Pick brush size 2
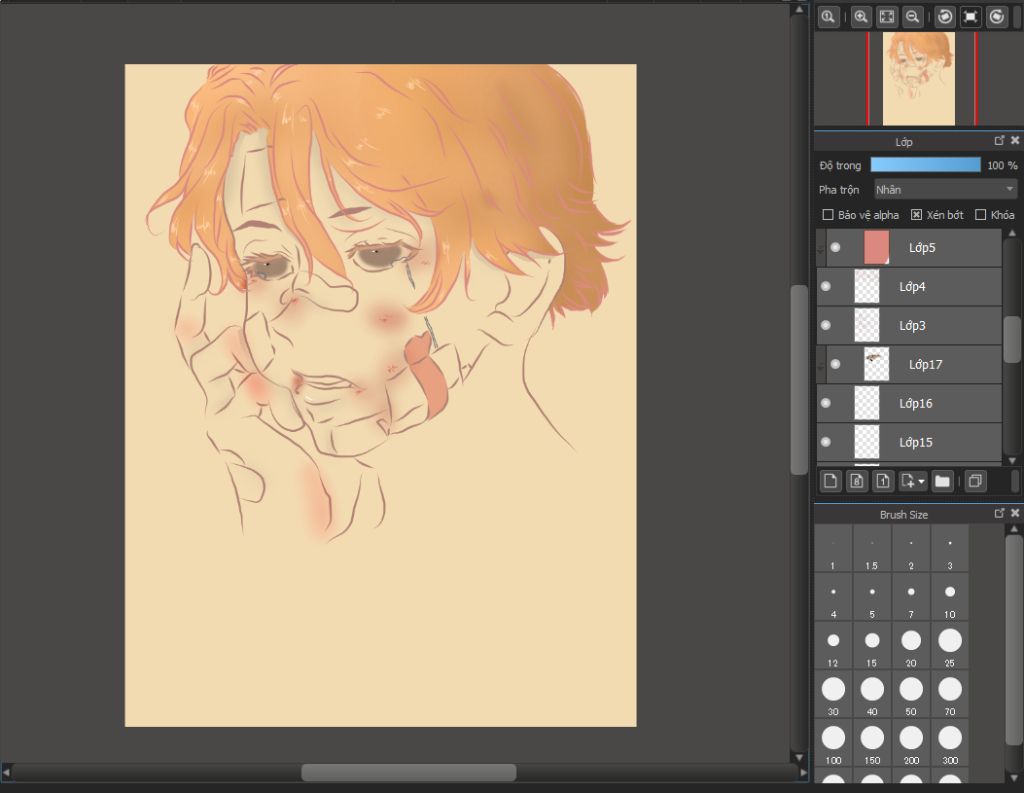Image resolution: width=1024 pixels, height=793 pixels. pos(911,549)
